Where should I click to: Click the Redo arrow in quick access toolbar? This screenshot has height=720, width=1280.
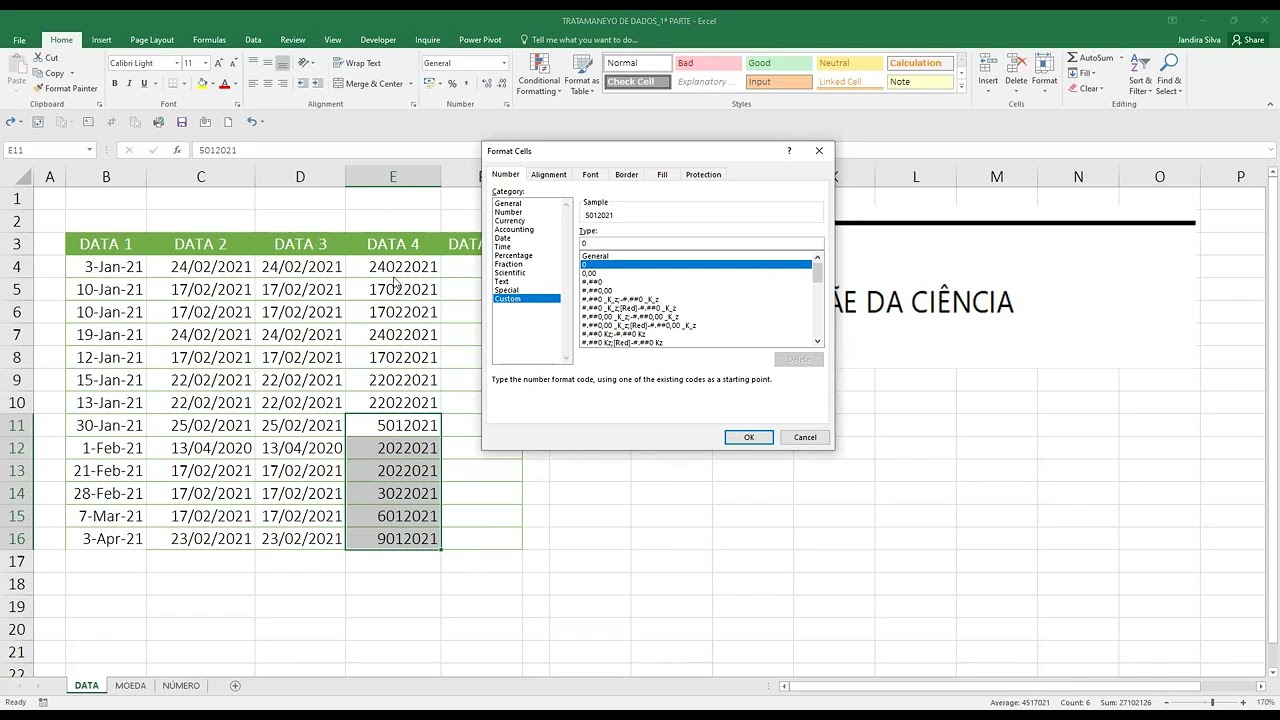(10, 122)
